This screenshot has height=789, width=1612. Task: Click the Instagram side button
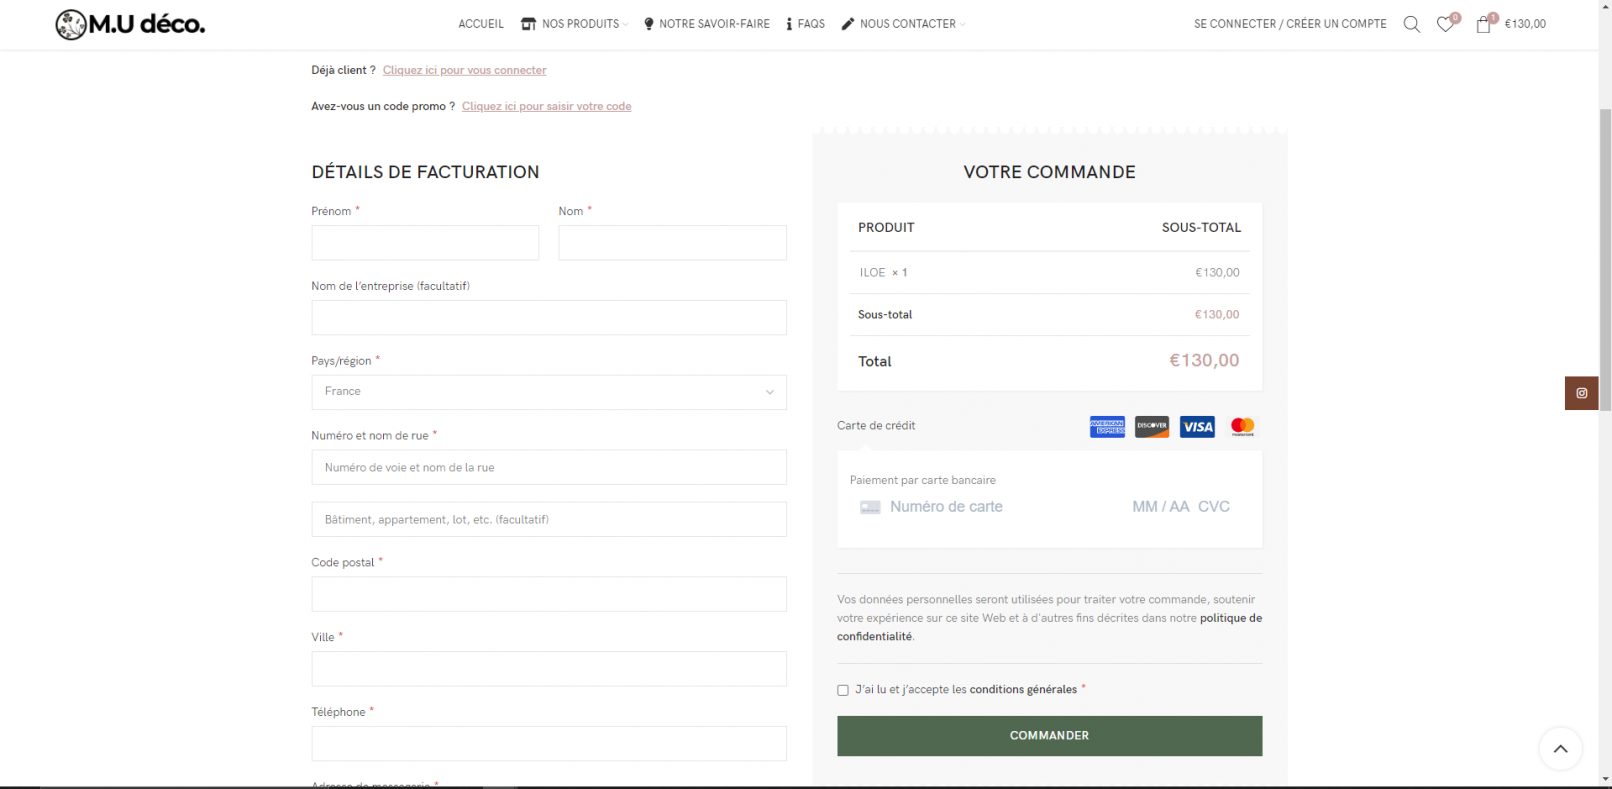[x=1581, y=393]
